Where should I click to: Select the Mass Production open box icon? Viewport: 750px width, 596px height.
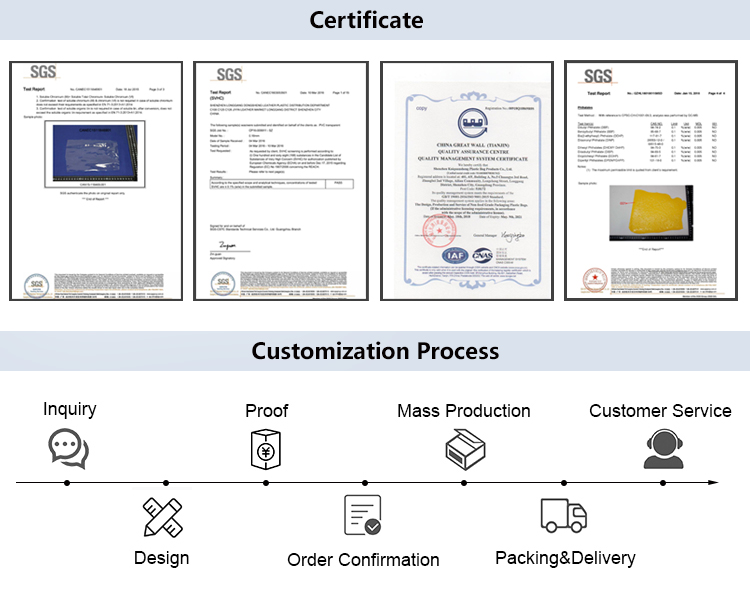tap(464, 448)
